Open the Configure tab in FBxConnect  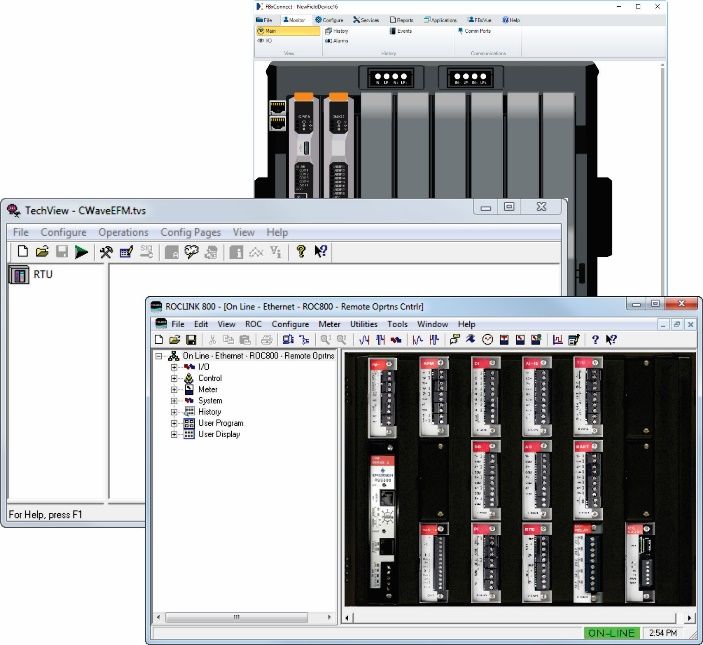tap(329, 20)
